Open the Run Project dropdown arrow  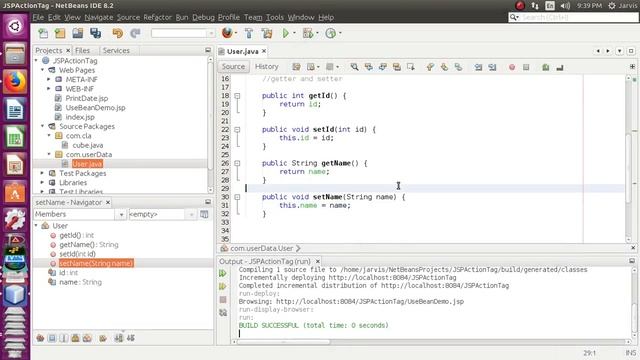point(294,33)
